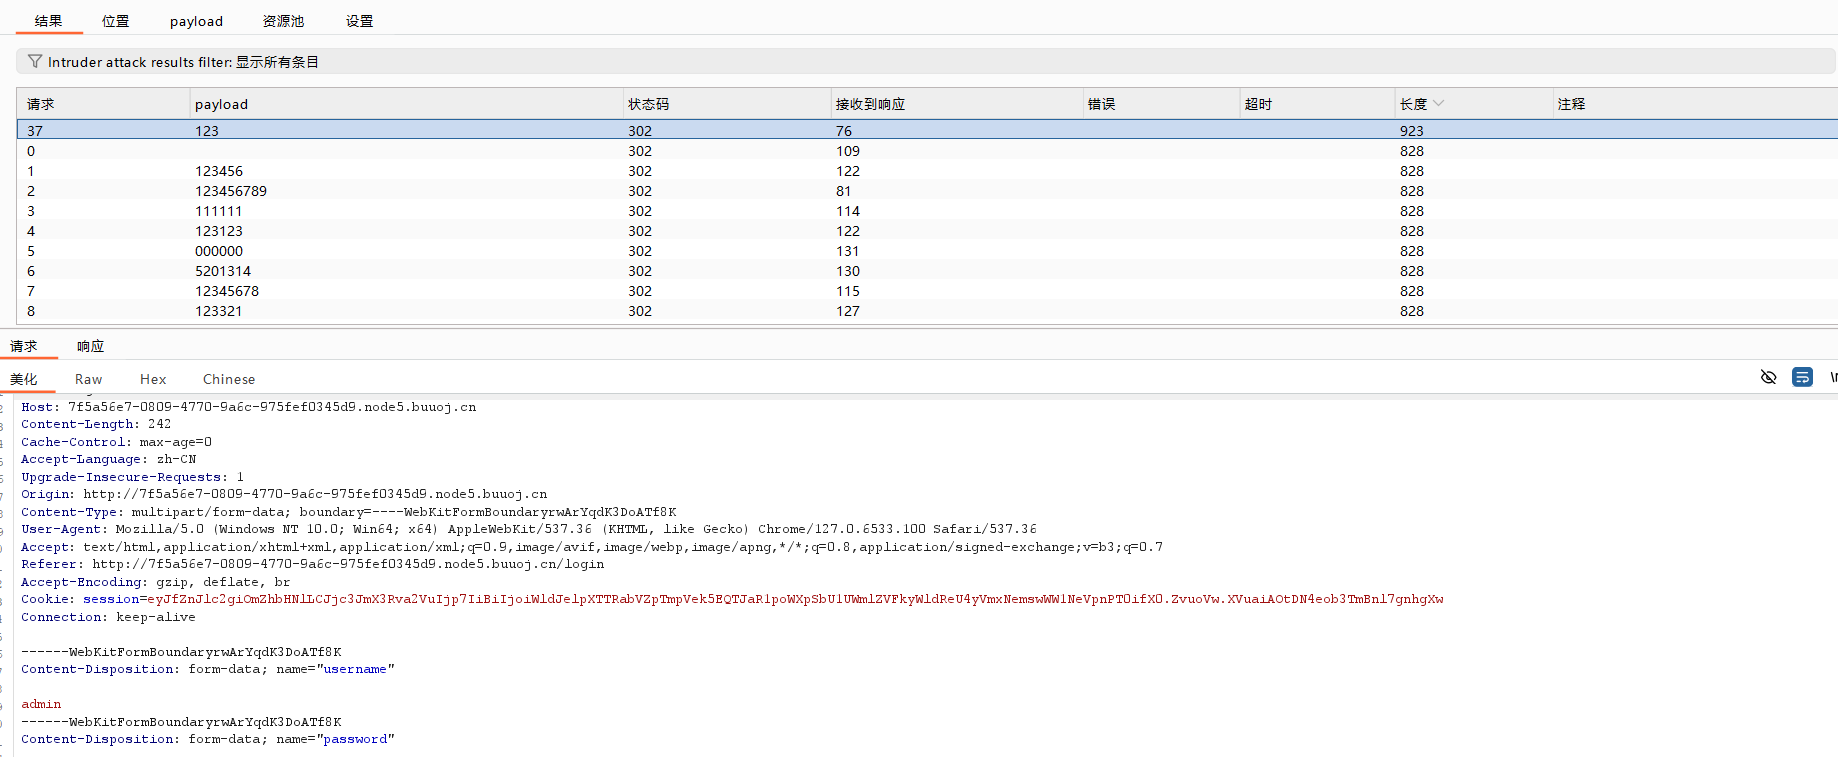The height and width of the screenshot is (757, 1838).
Task: Select the row with payload 123456789
Action: [x=927, y=191]
